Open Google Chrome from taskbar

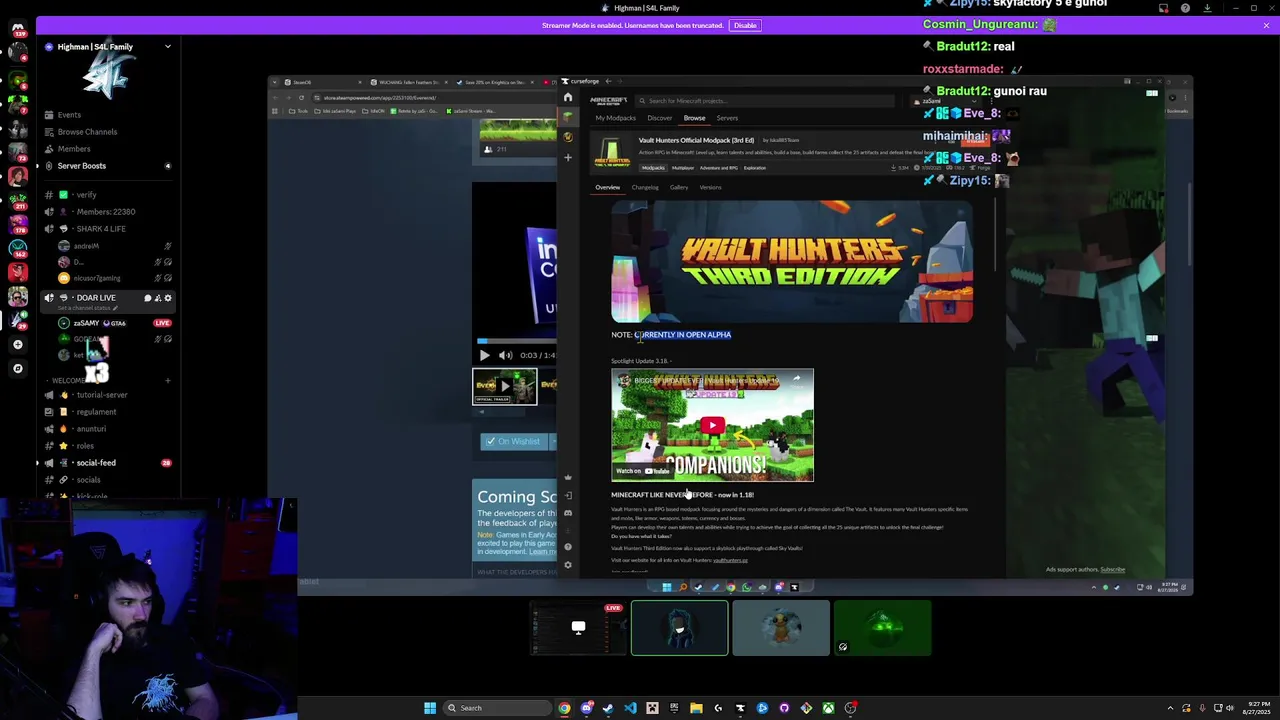565,708
